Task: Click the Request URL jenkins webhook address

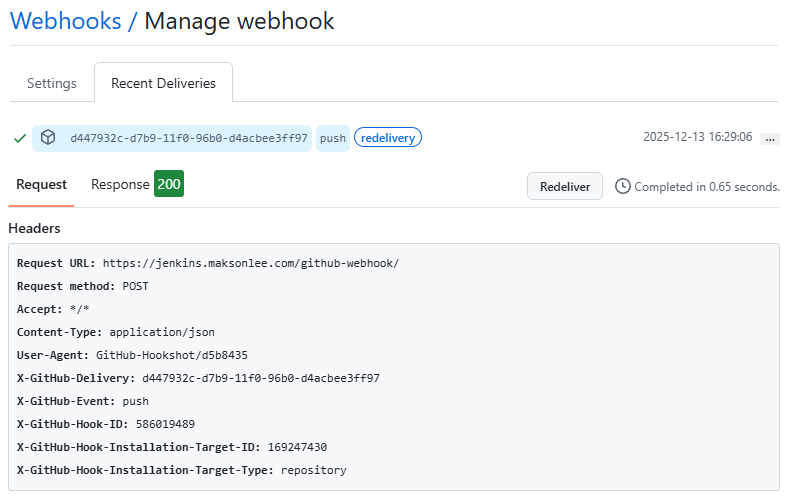Action: (x=251, y=263)
